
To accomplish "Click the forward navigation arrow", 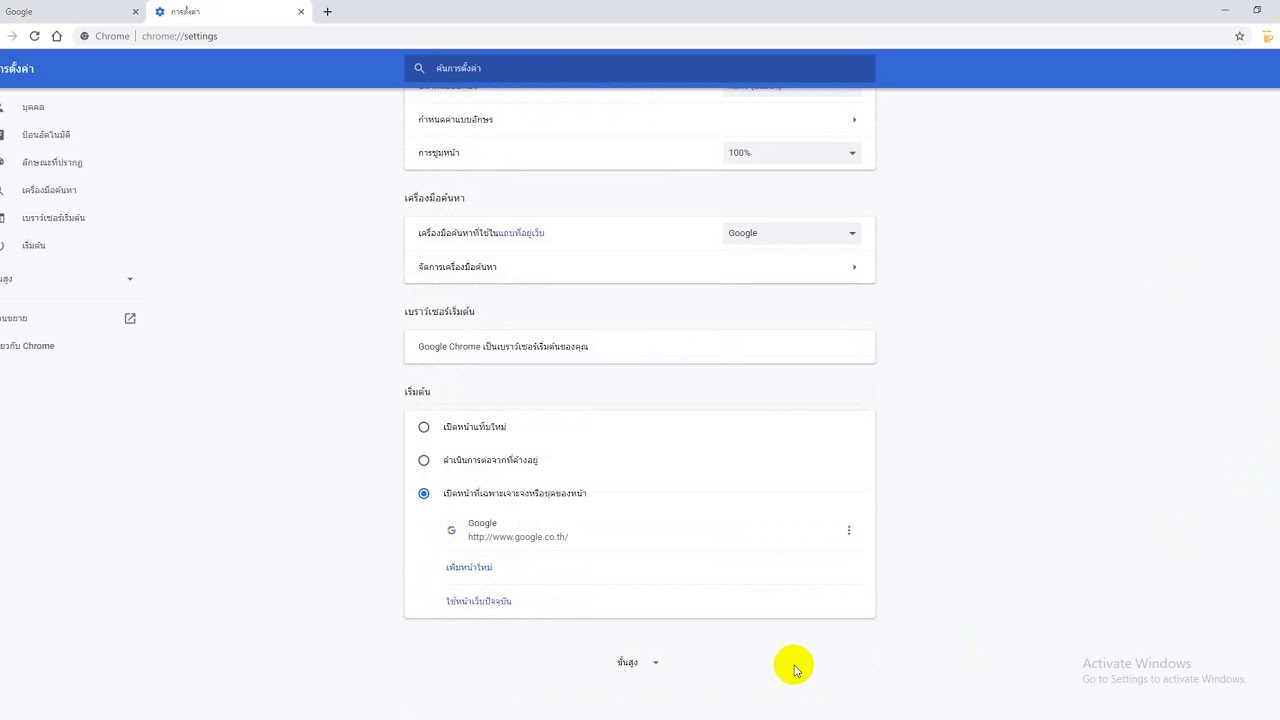I will click(12, 36).
